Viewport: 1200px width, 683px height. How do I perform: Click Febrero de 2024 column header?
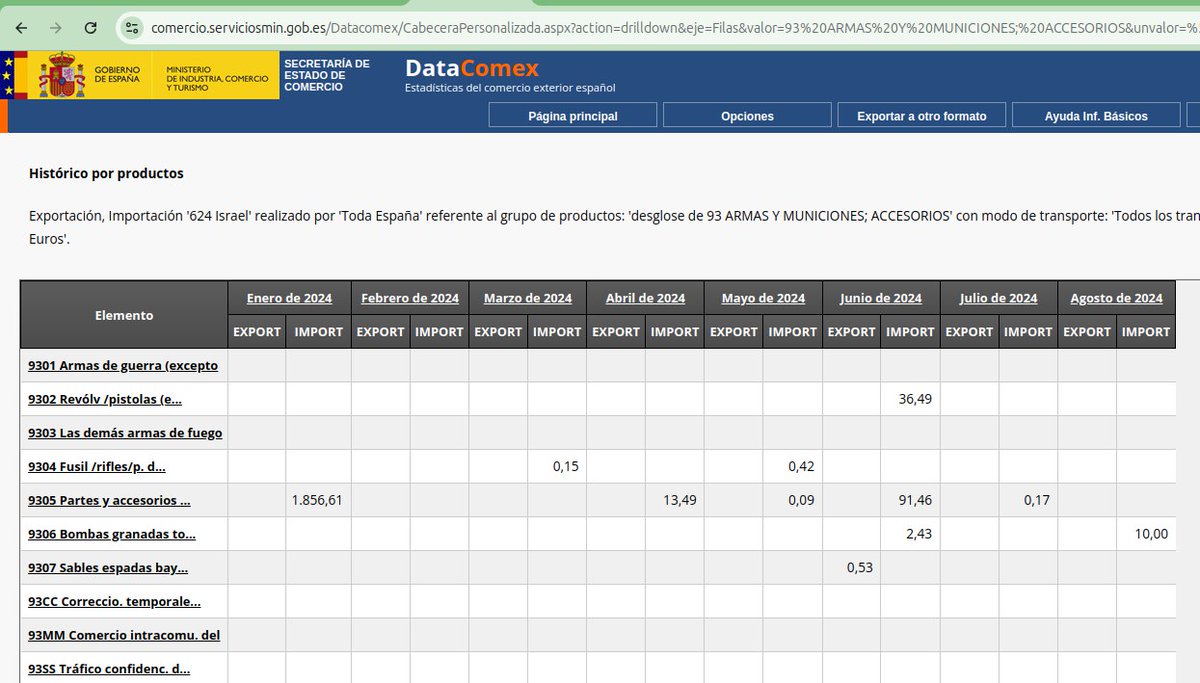point(410,298)
